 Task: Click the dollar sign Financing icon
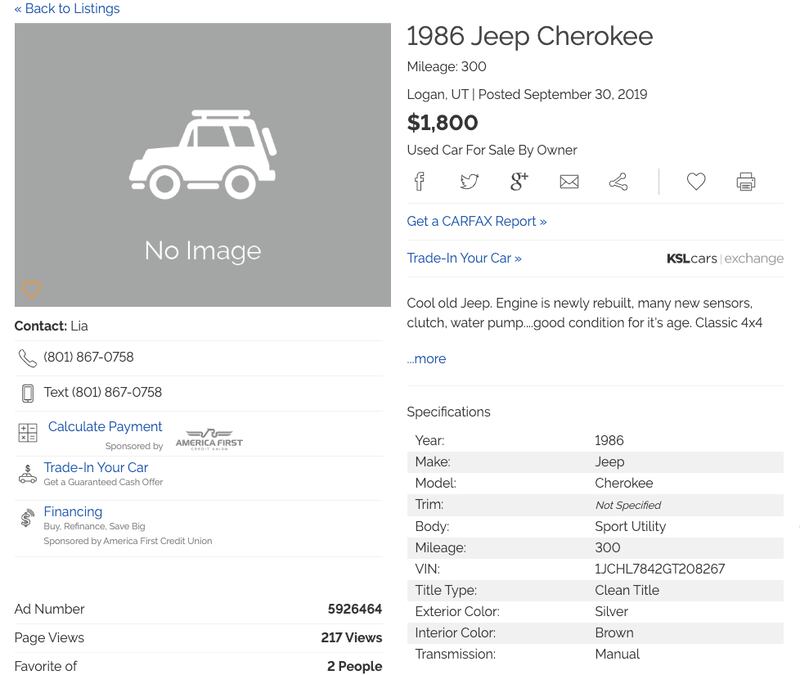click(27, 518)
